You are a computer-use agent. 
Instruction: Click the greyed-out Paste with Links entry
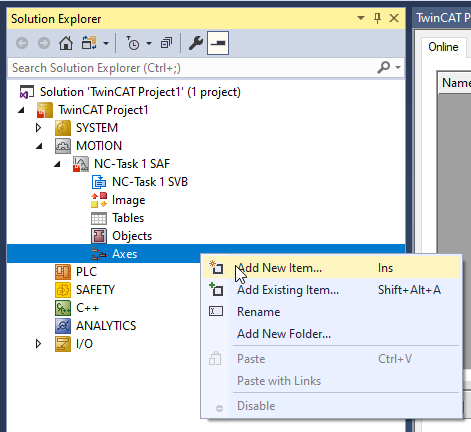(332, 381)
